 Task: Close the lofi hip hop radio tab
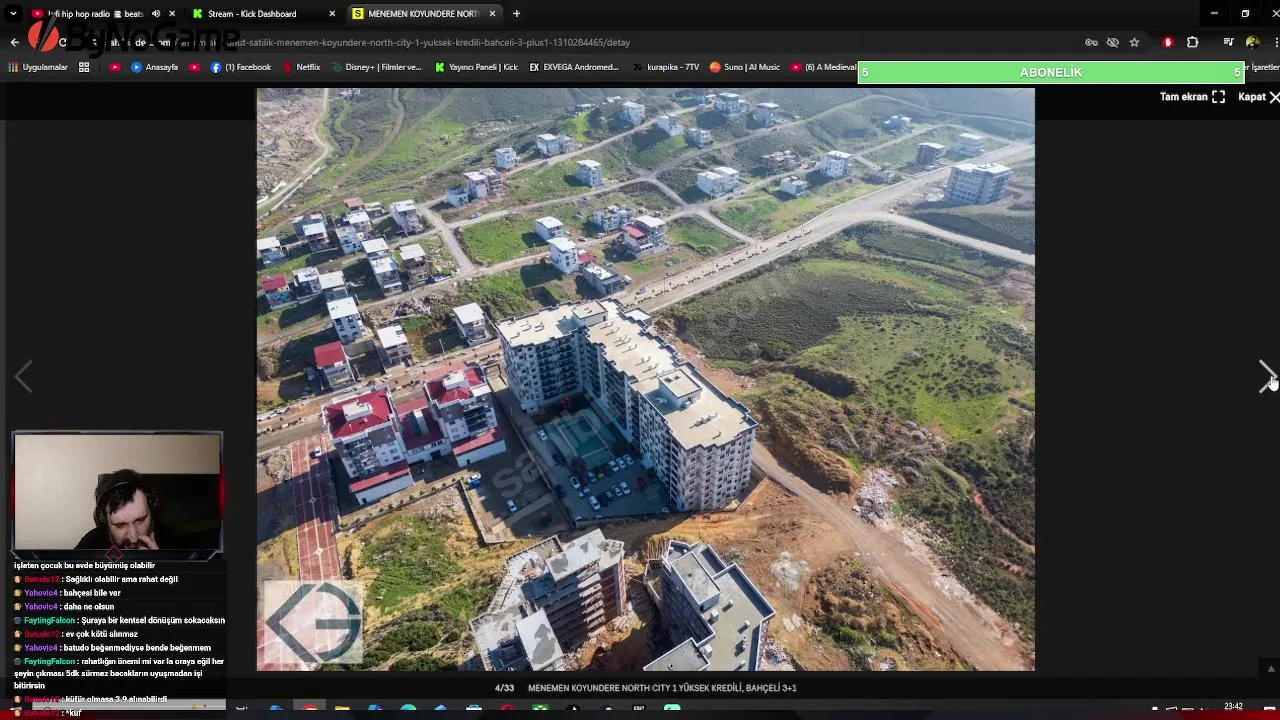coord(172,14)
